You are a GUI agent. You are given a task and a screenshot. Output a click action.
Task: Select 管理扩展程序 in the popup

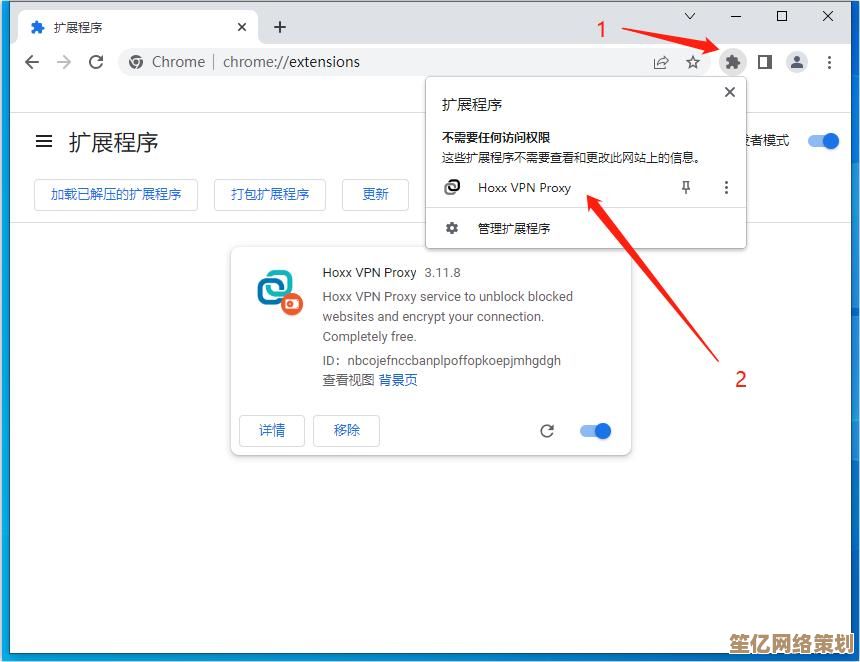point(514,228)
